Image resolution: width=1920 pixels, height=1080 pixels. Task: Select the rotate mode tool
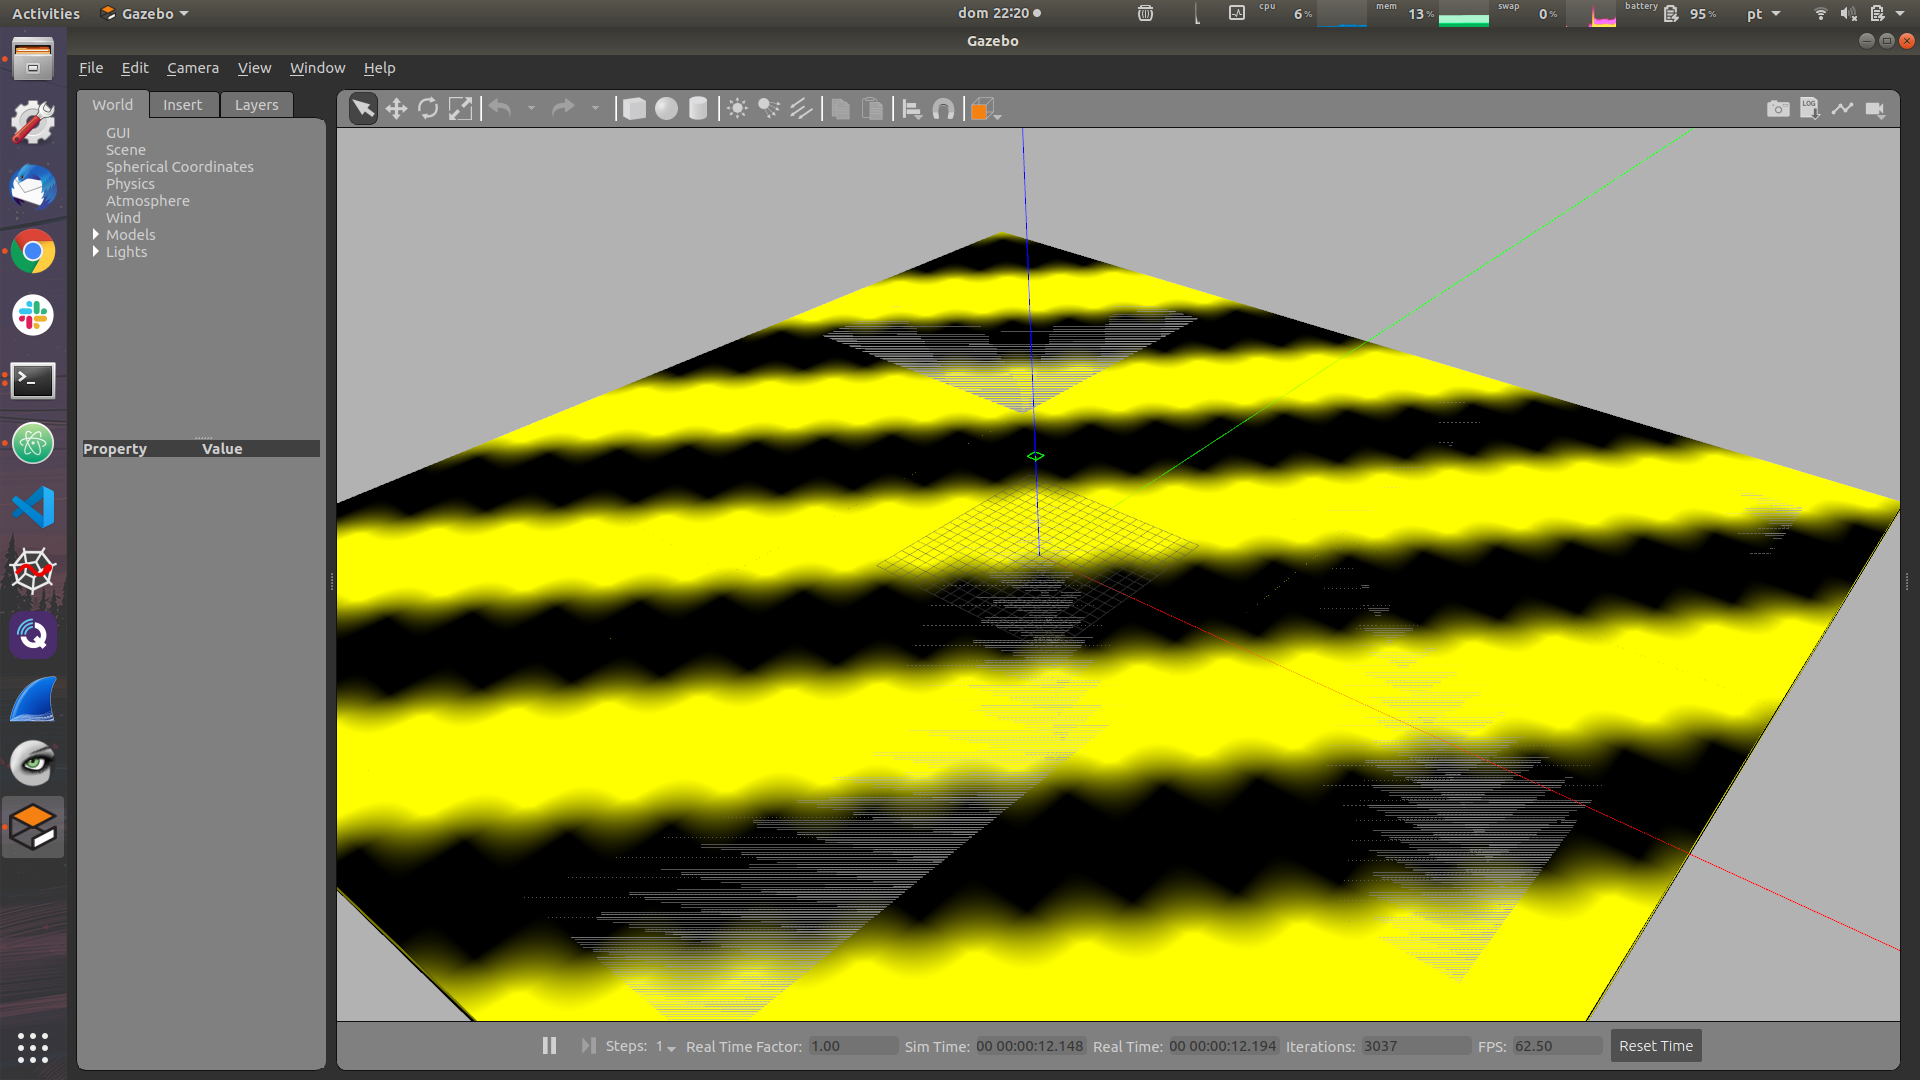coord(428,109)
